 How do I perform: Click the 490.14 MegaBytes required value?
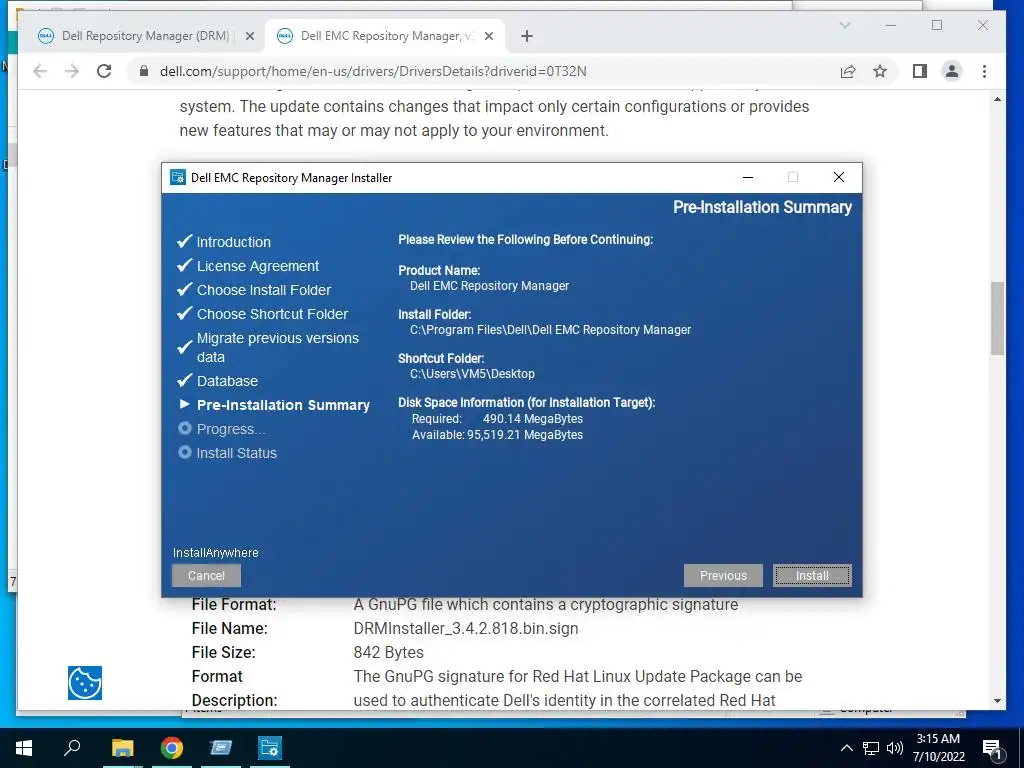[533, 419]
